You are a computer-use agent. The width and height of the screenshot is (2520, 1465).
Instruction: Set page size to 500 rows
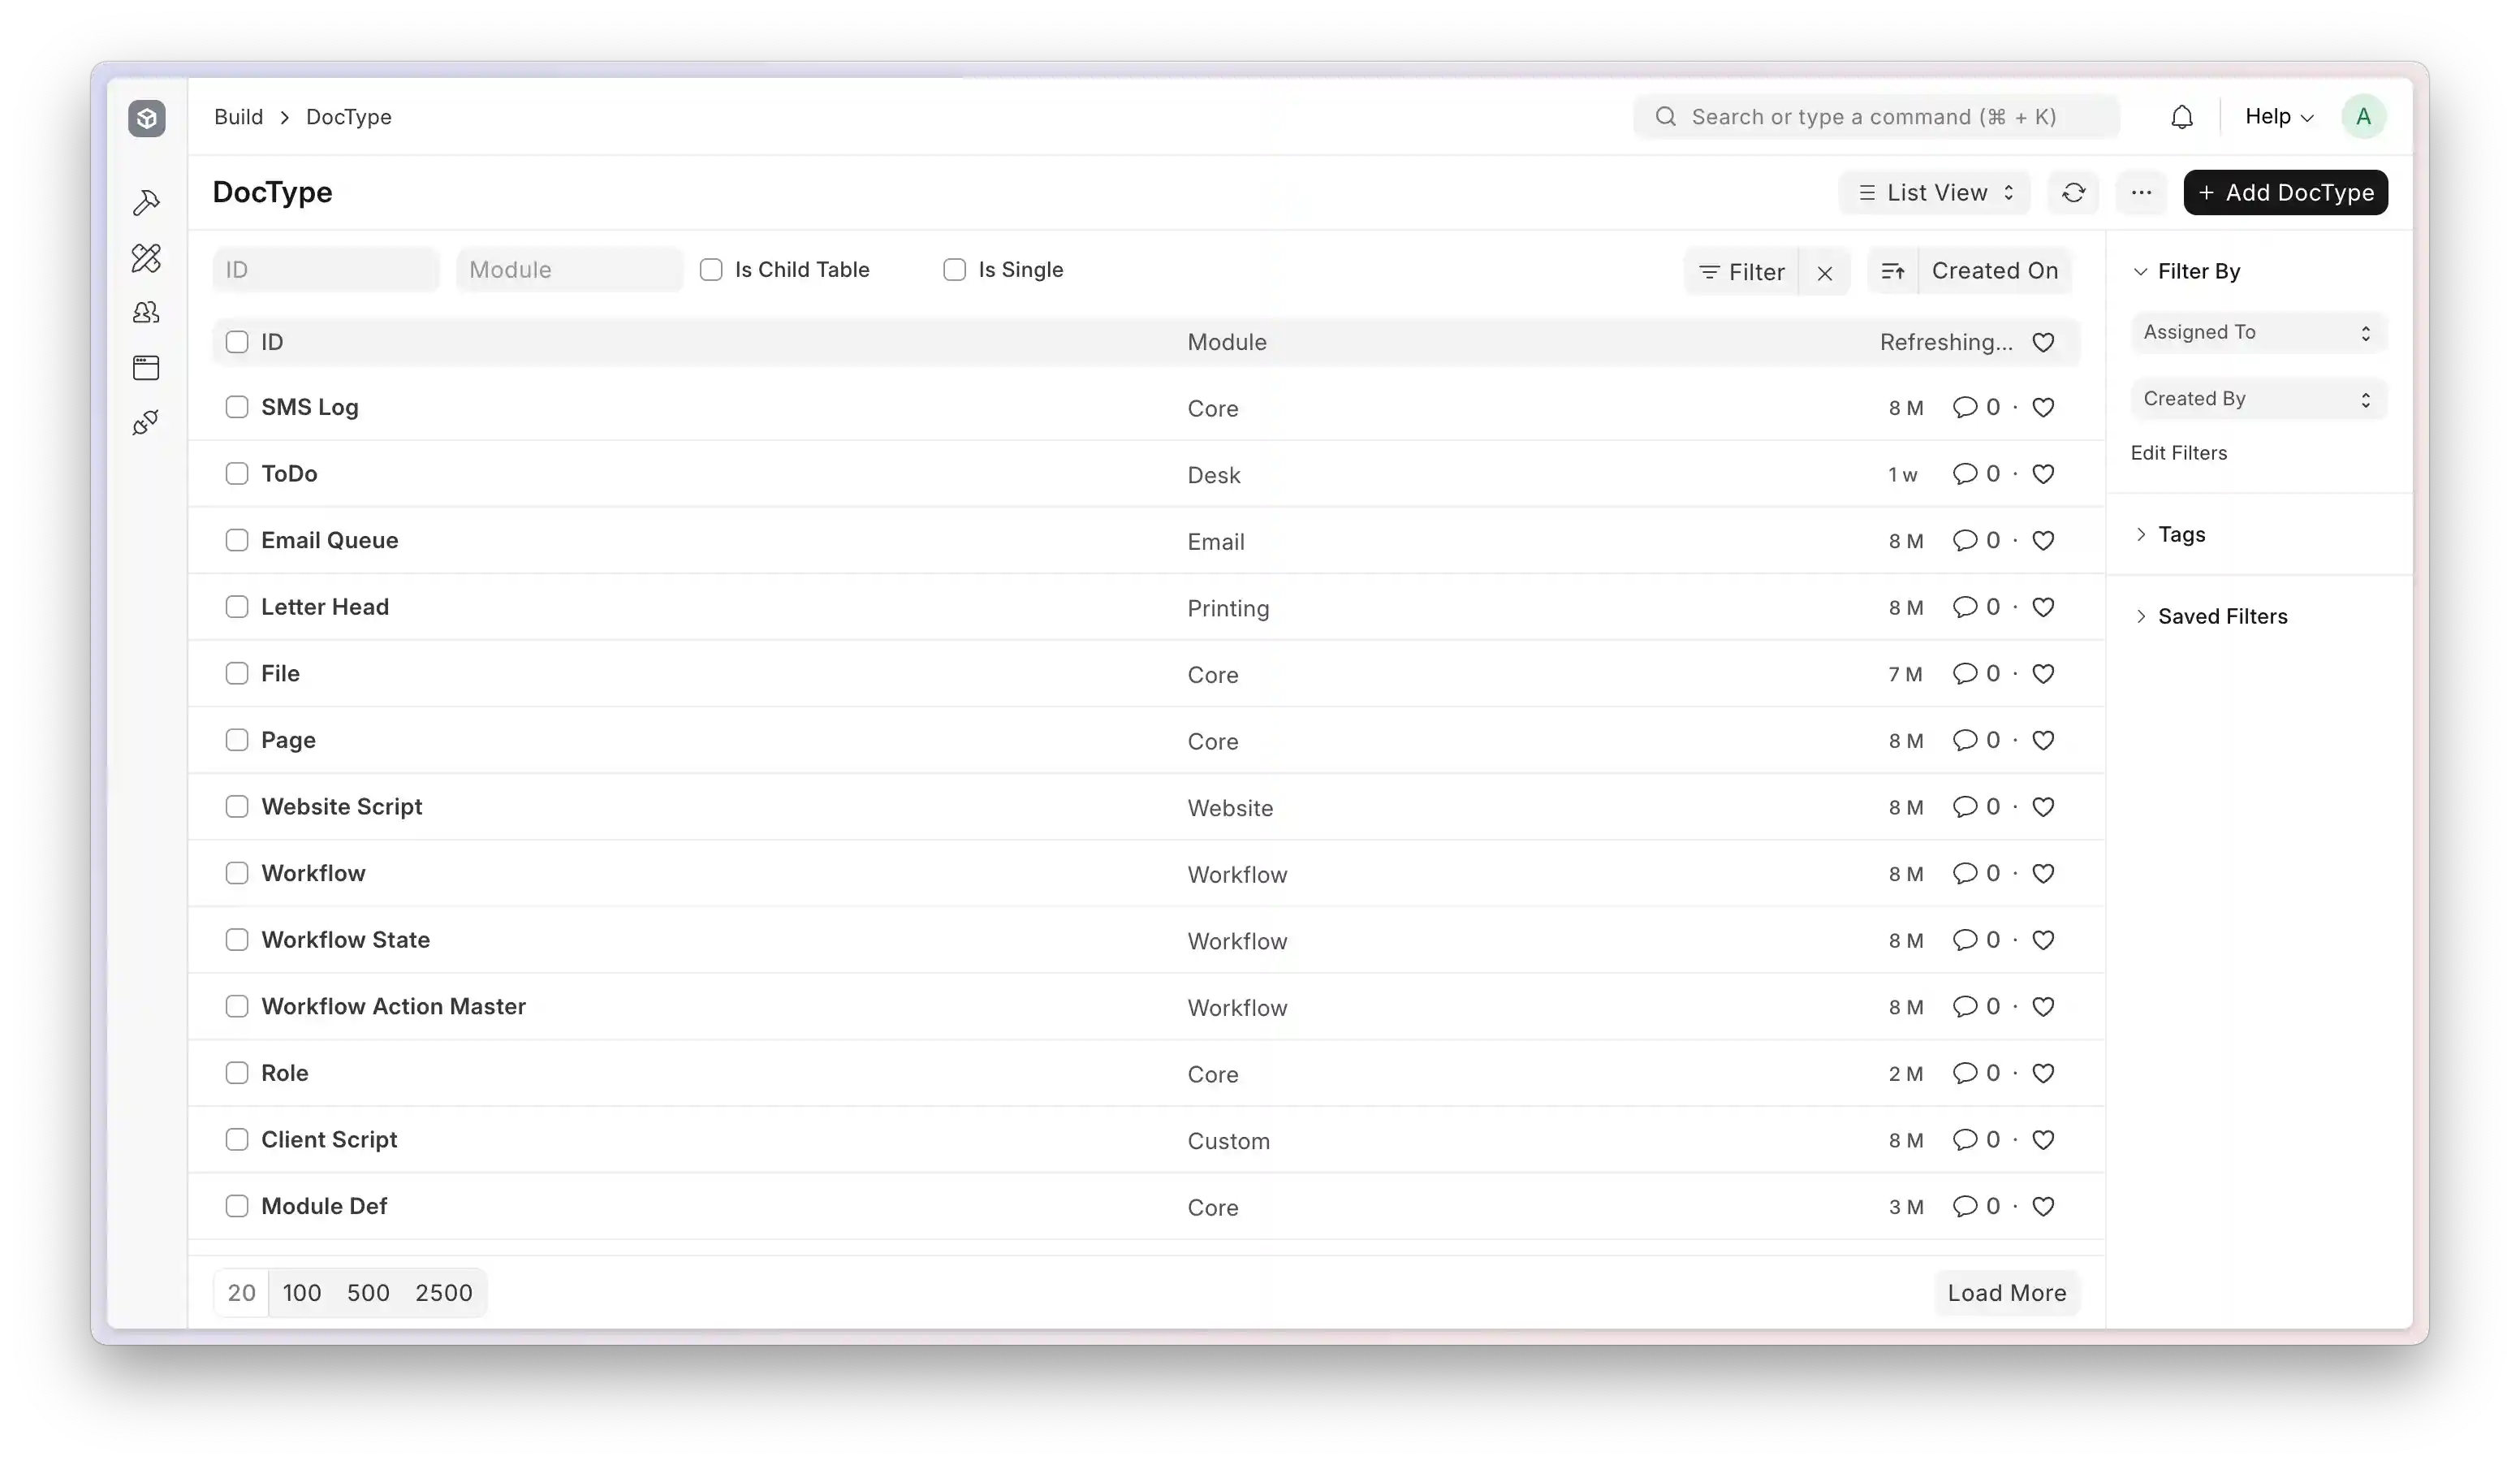(x=368, y=1292)
